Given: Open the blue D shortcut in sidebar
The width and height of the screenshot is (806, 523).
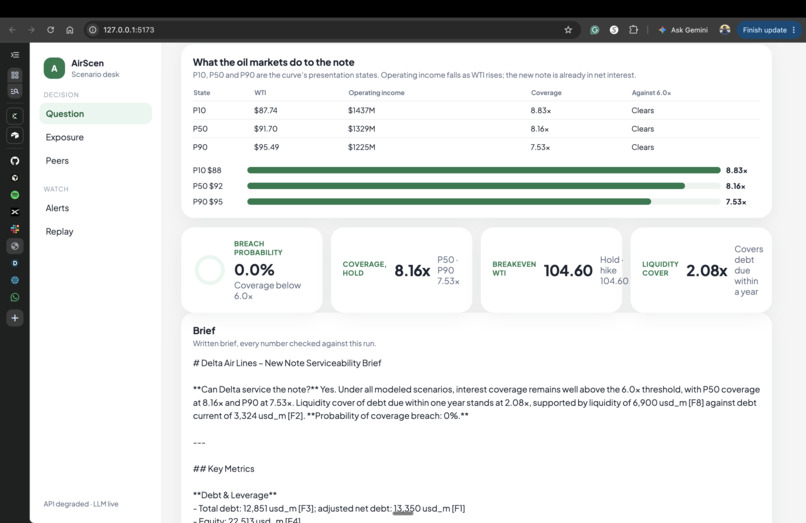Looking at the screenshot, I should click(x=15, y=263).
